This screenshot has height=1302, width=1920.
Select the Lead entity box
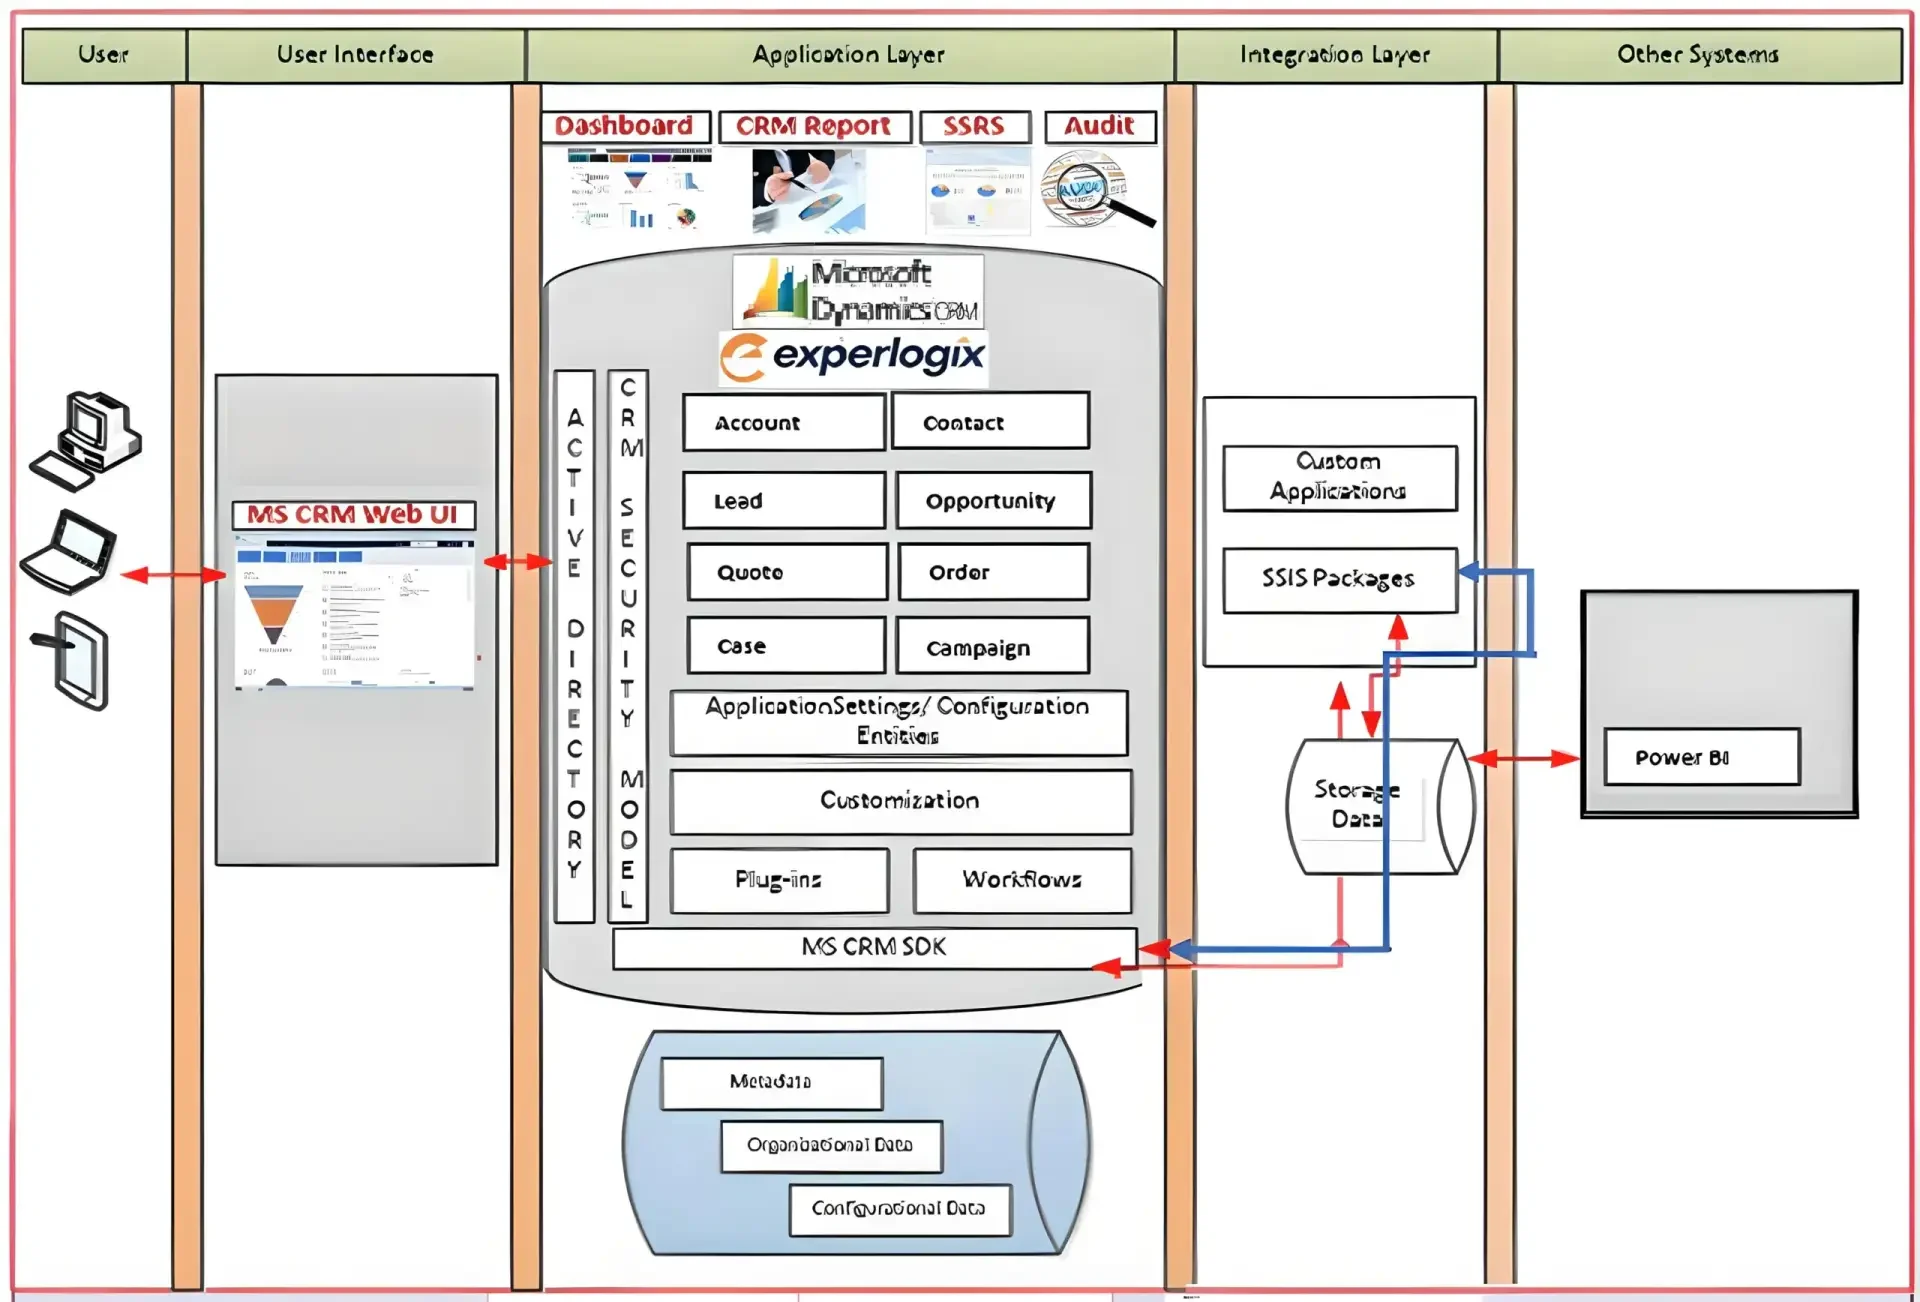pyautogui.click(x=784, y=500)
